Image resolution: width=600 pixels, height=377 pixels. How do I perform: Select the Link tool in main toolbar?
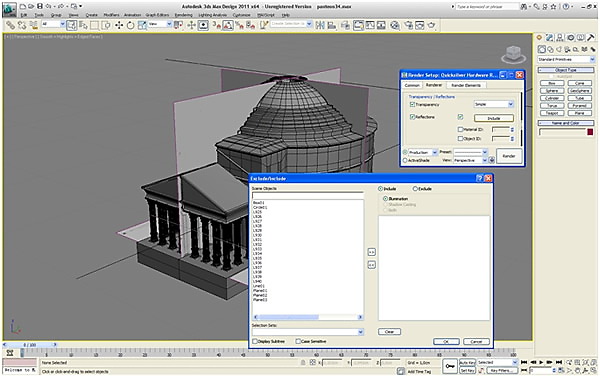10,26
